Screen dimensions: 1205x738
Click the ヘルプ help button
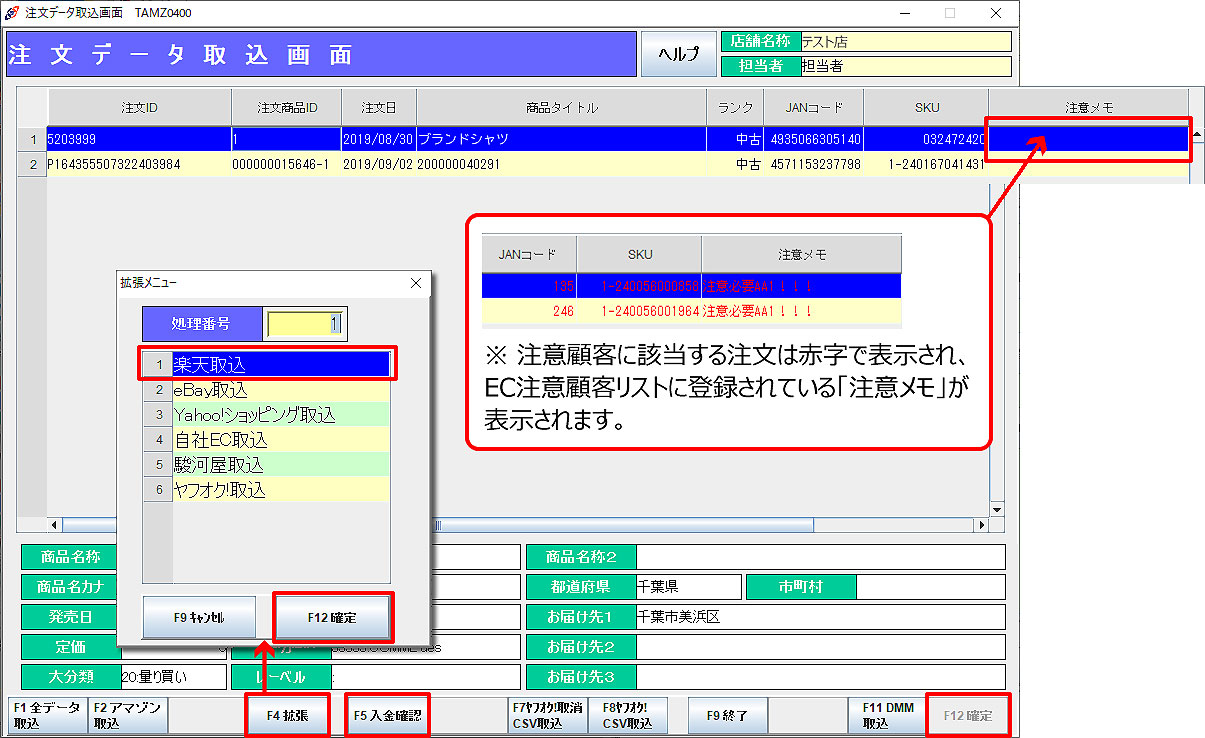coord(678,54)
